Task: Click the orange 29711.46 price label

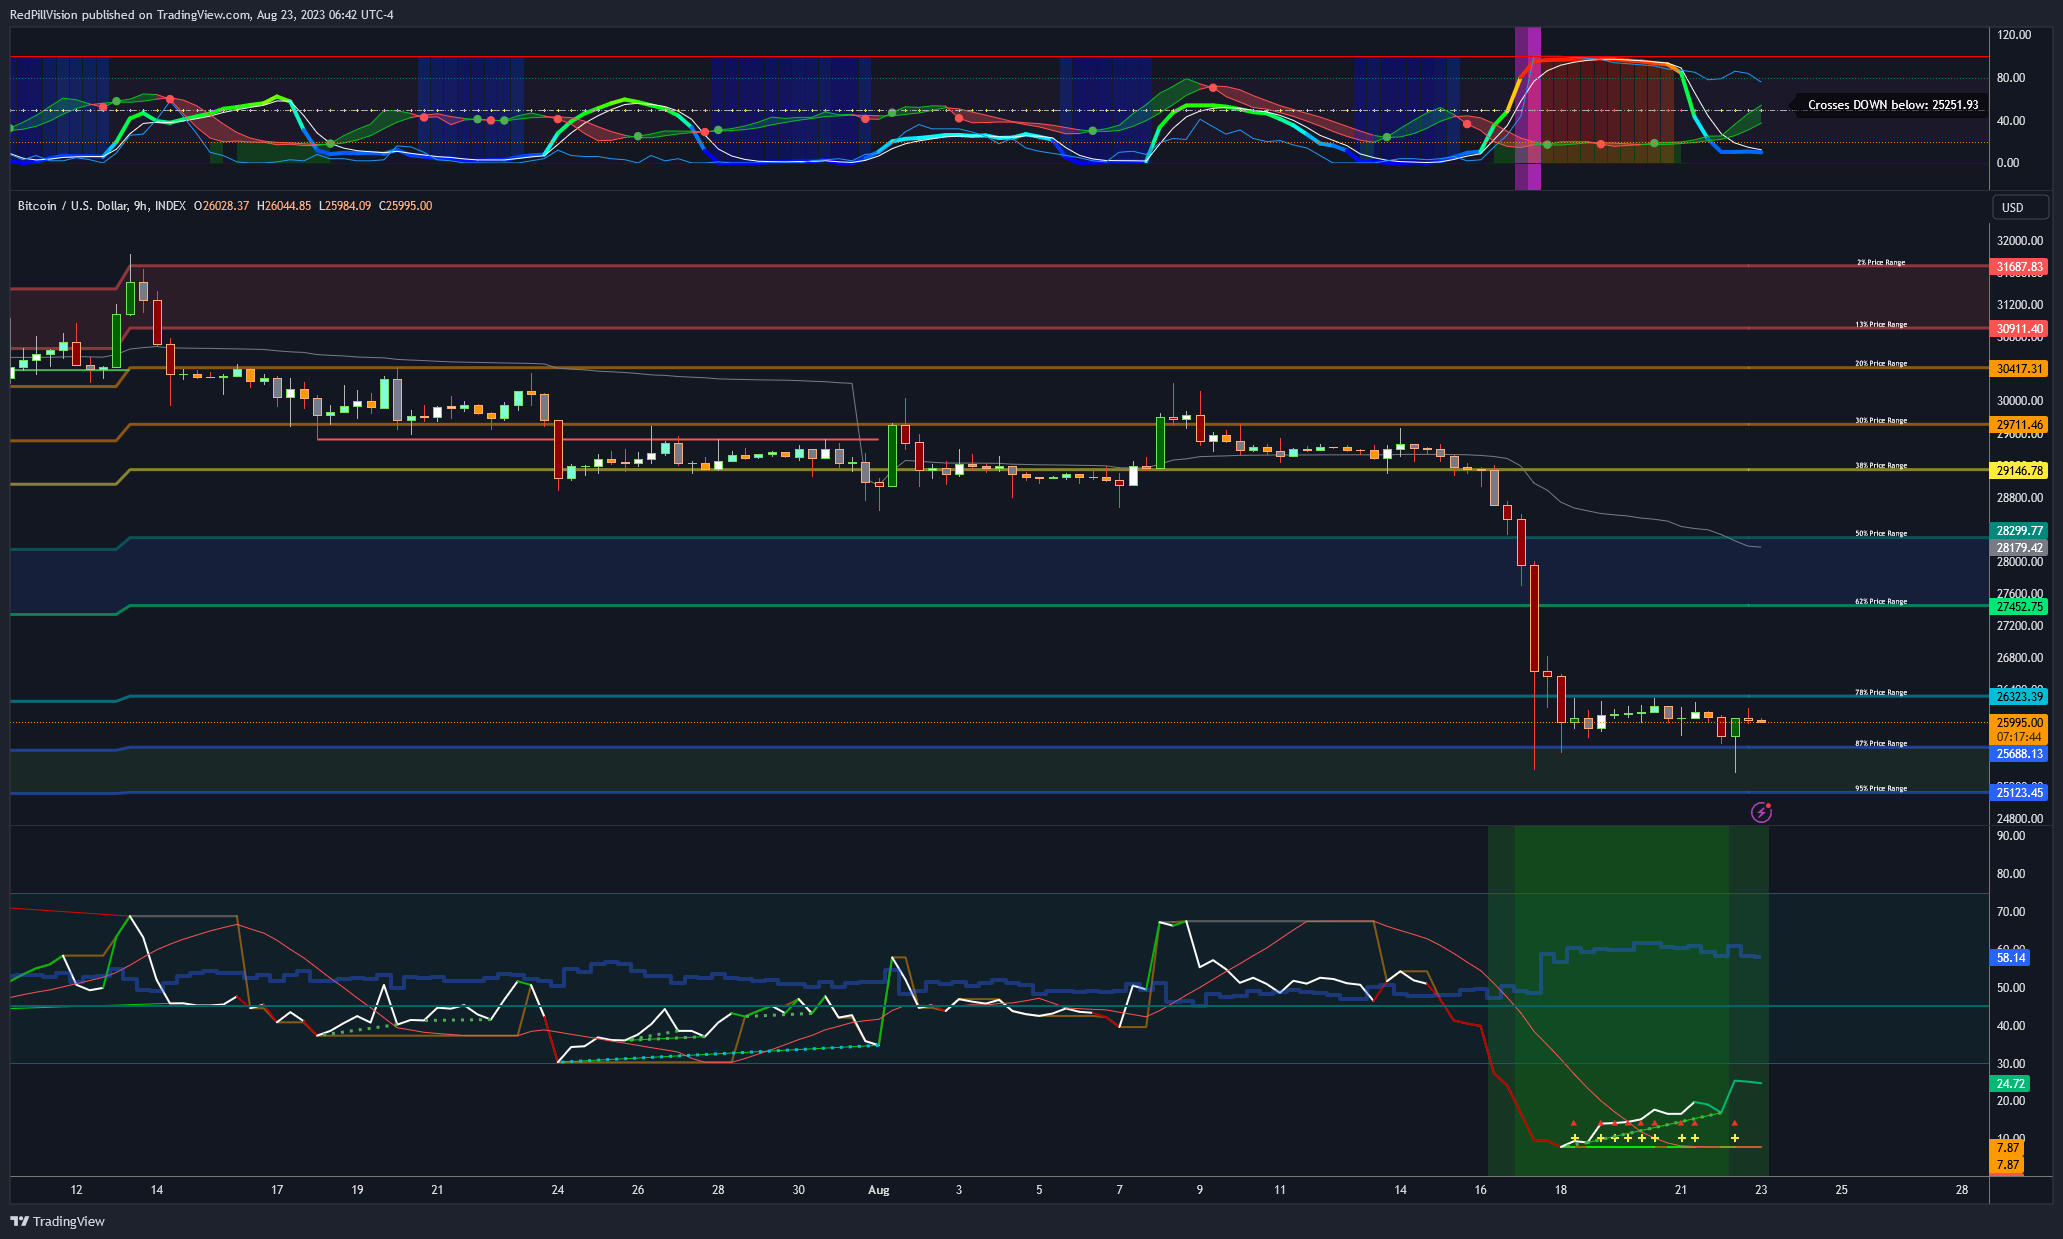Action: pyautogui.click(x=2019, y=425)
